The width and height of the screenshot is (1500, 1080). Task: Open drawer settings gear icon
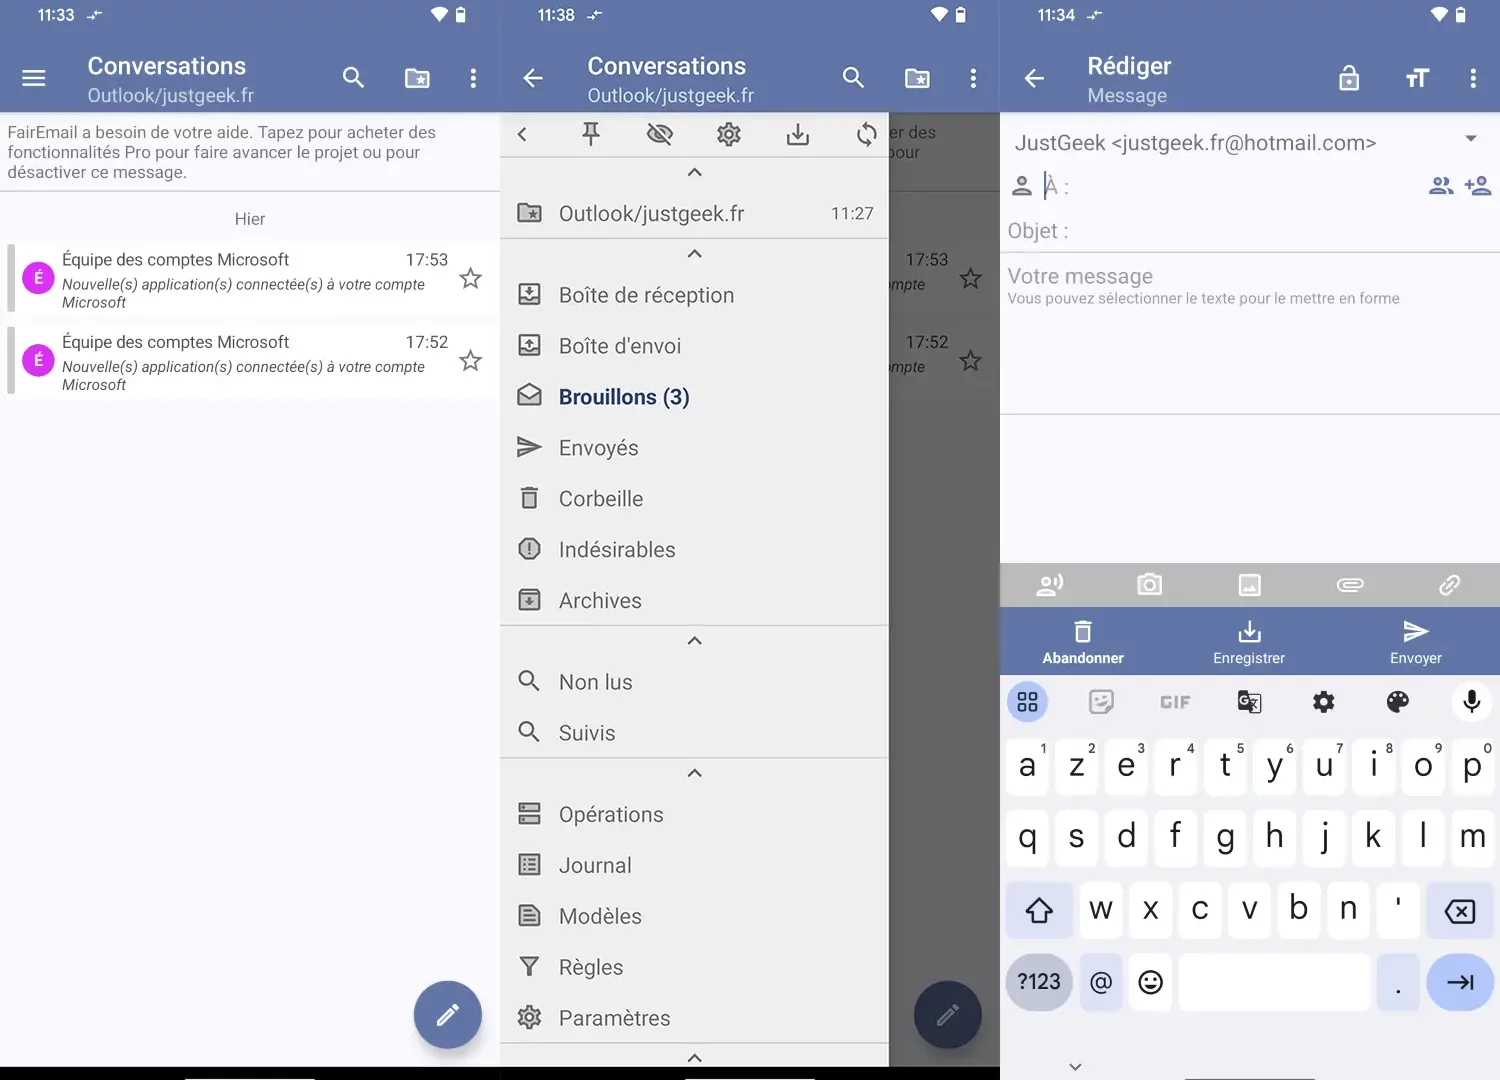click(729, 134)
